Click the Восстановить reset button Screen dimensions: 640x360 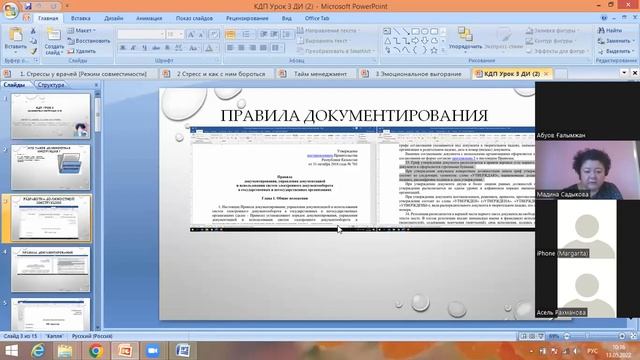[89, 41]
